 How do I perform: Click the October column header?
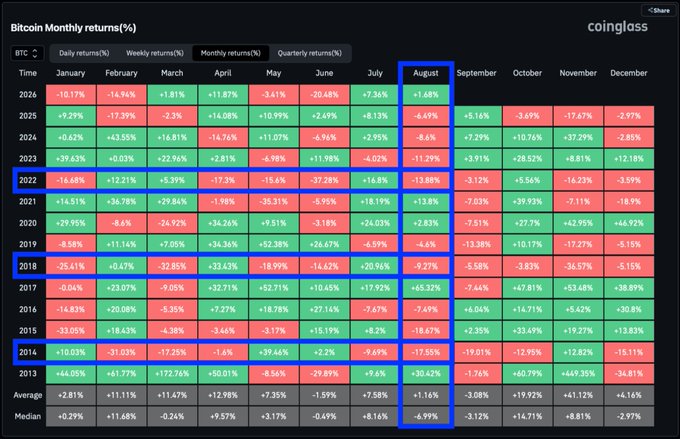pyautogui.click(x=527, y=73)
